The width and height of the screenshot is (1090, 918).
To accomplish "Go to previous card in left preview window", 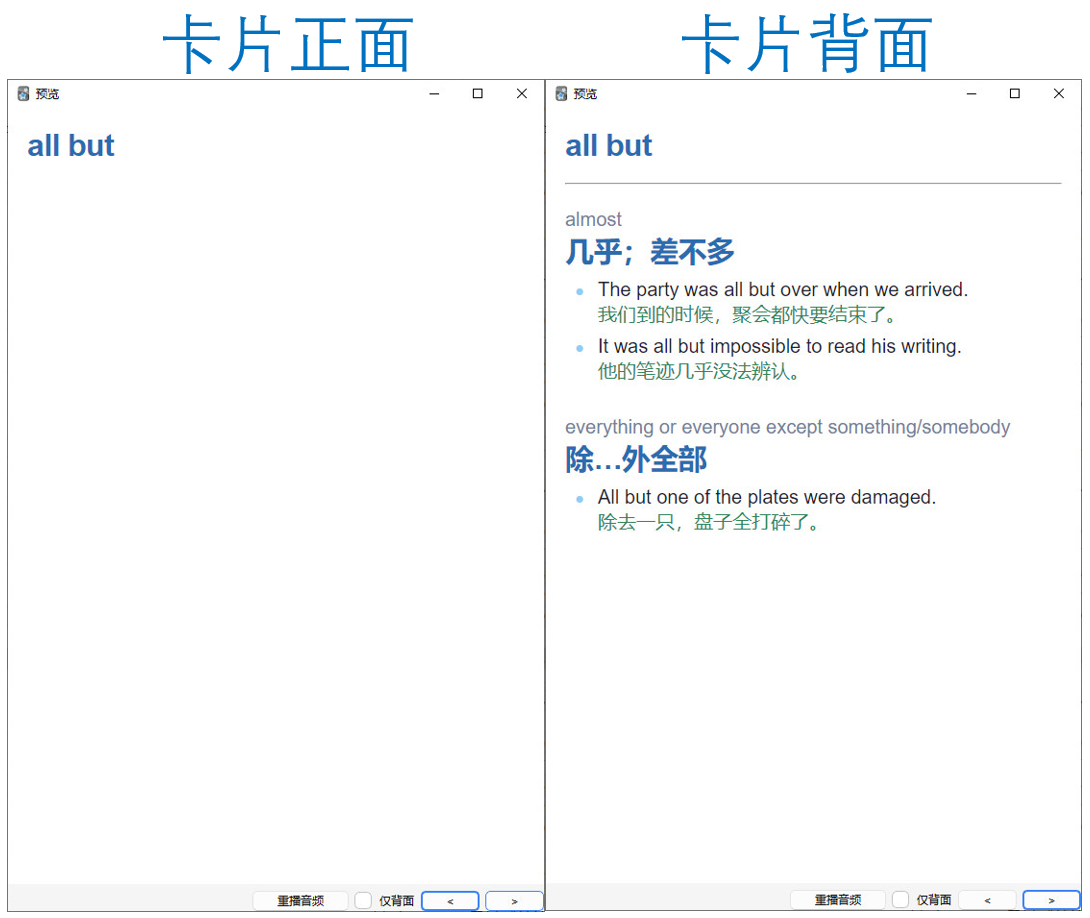I will pyautogui.click(x=450, y=901).
